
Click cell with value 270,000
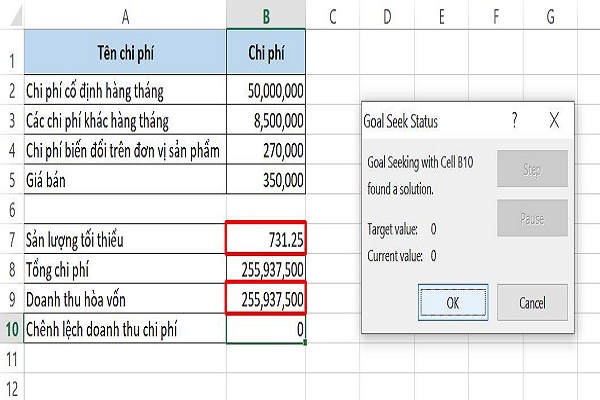pos(267,151)
